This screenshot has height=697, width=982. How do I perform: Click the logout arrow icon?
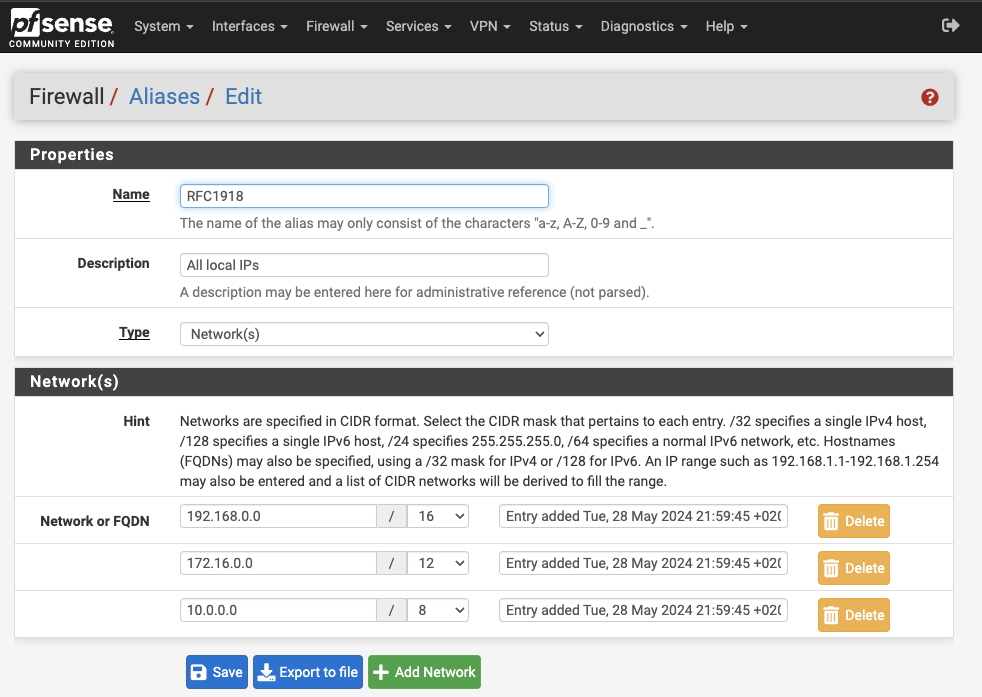tap(950, 26)
